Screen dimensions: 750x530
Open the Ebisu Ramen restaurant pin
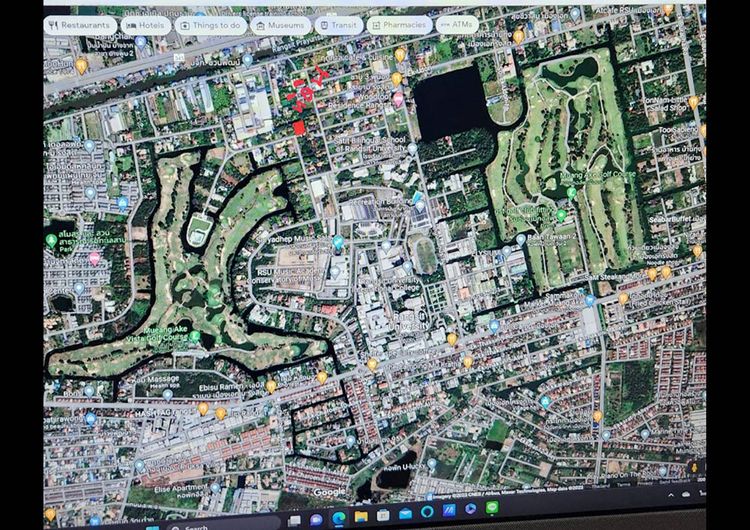point(271,384)
